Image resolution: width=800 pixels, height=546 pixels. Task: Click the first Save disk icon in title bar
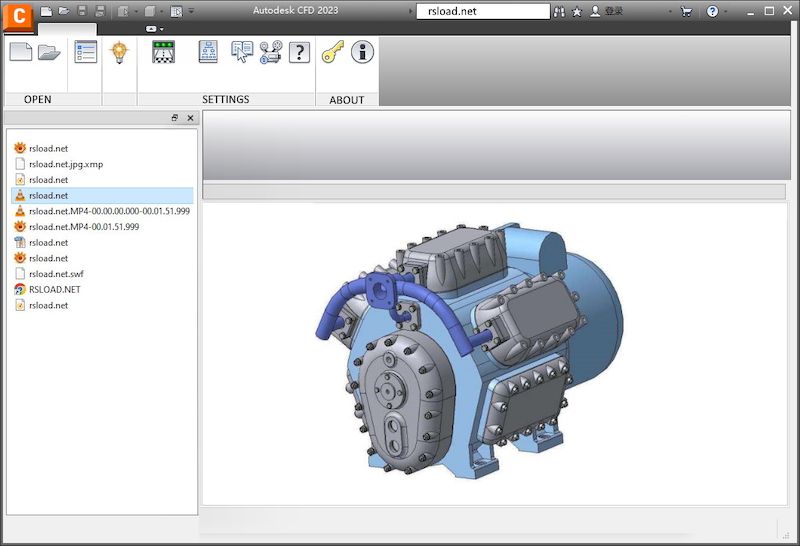pos(82,11)
